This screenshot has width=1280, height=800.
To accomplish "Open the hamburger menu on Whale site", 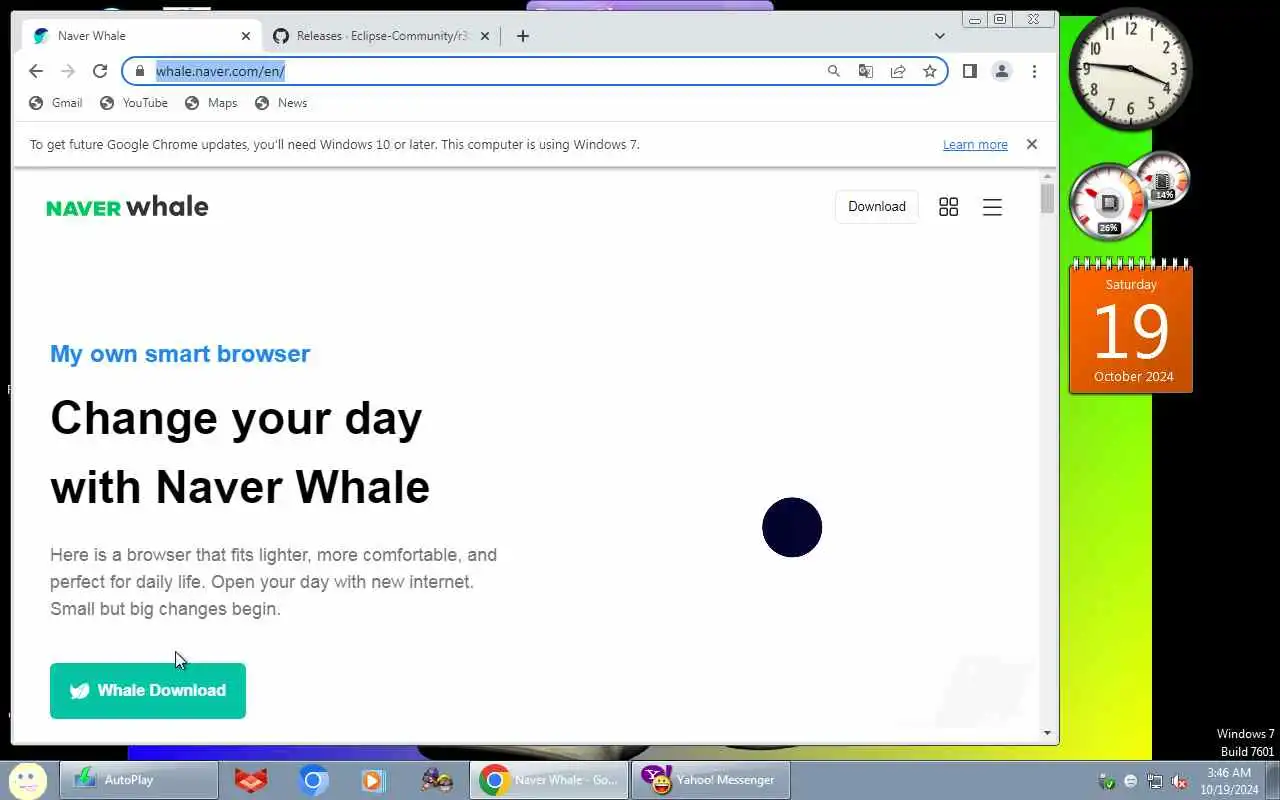I will coord(992,207).
